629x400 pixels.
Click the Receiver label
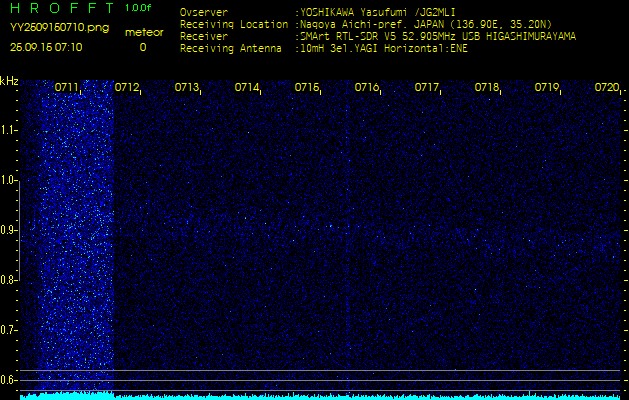(x=204, y=37)
